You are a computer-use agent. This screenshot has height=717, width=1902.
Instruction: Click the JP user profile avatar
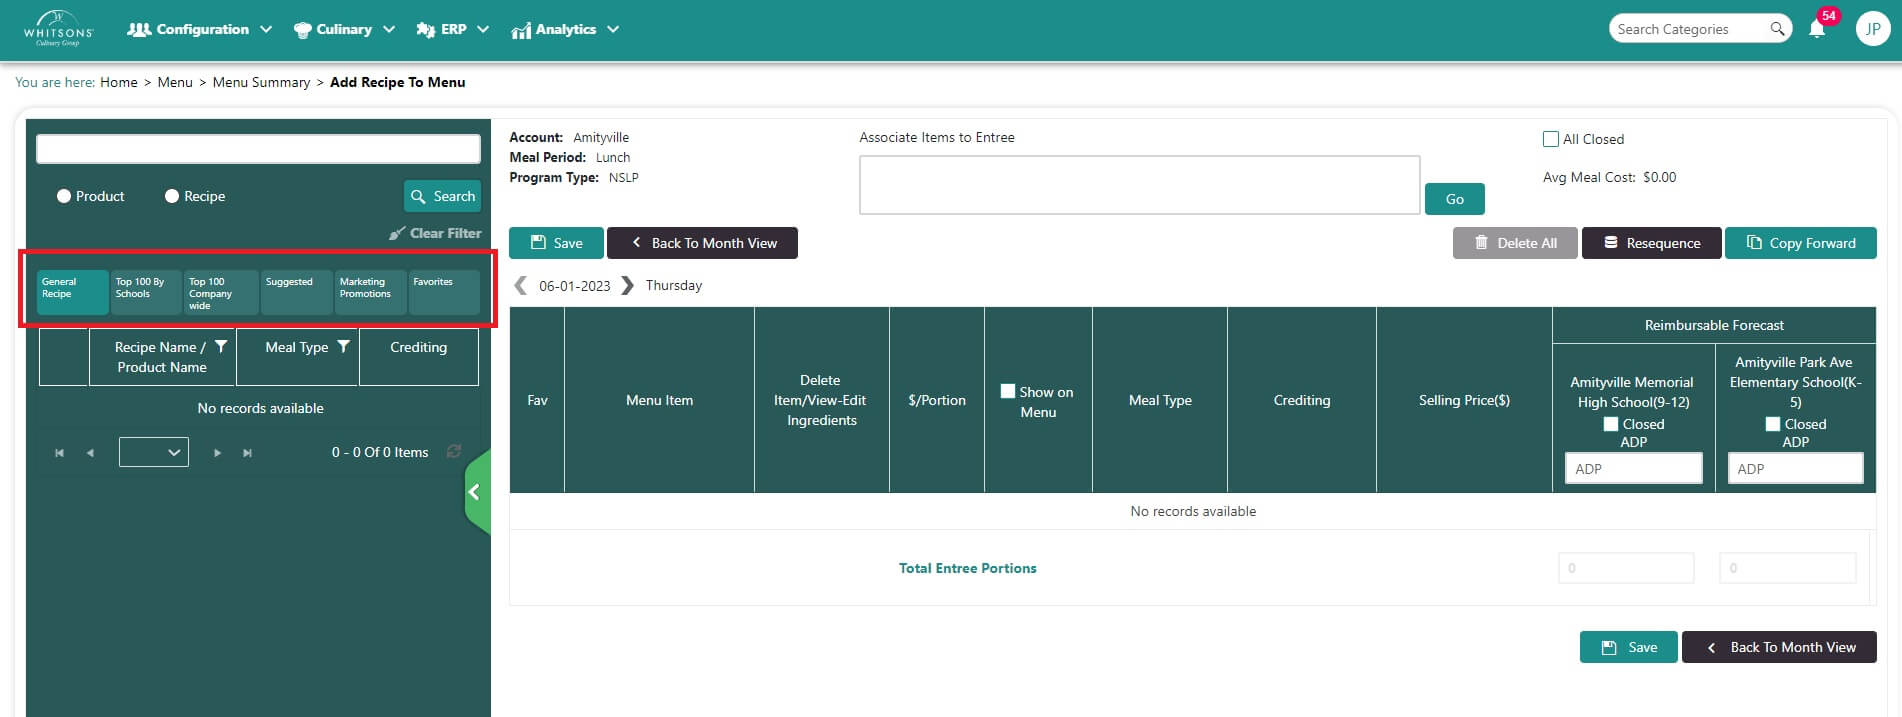click(1872, 29)
